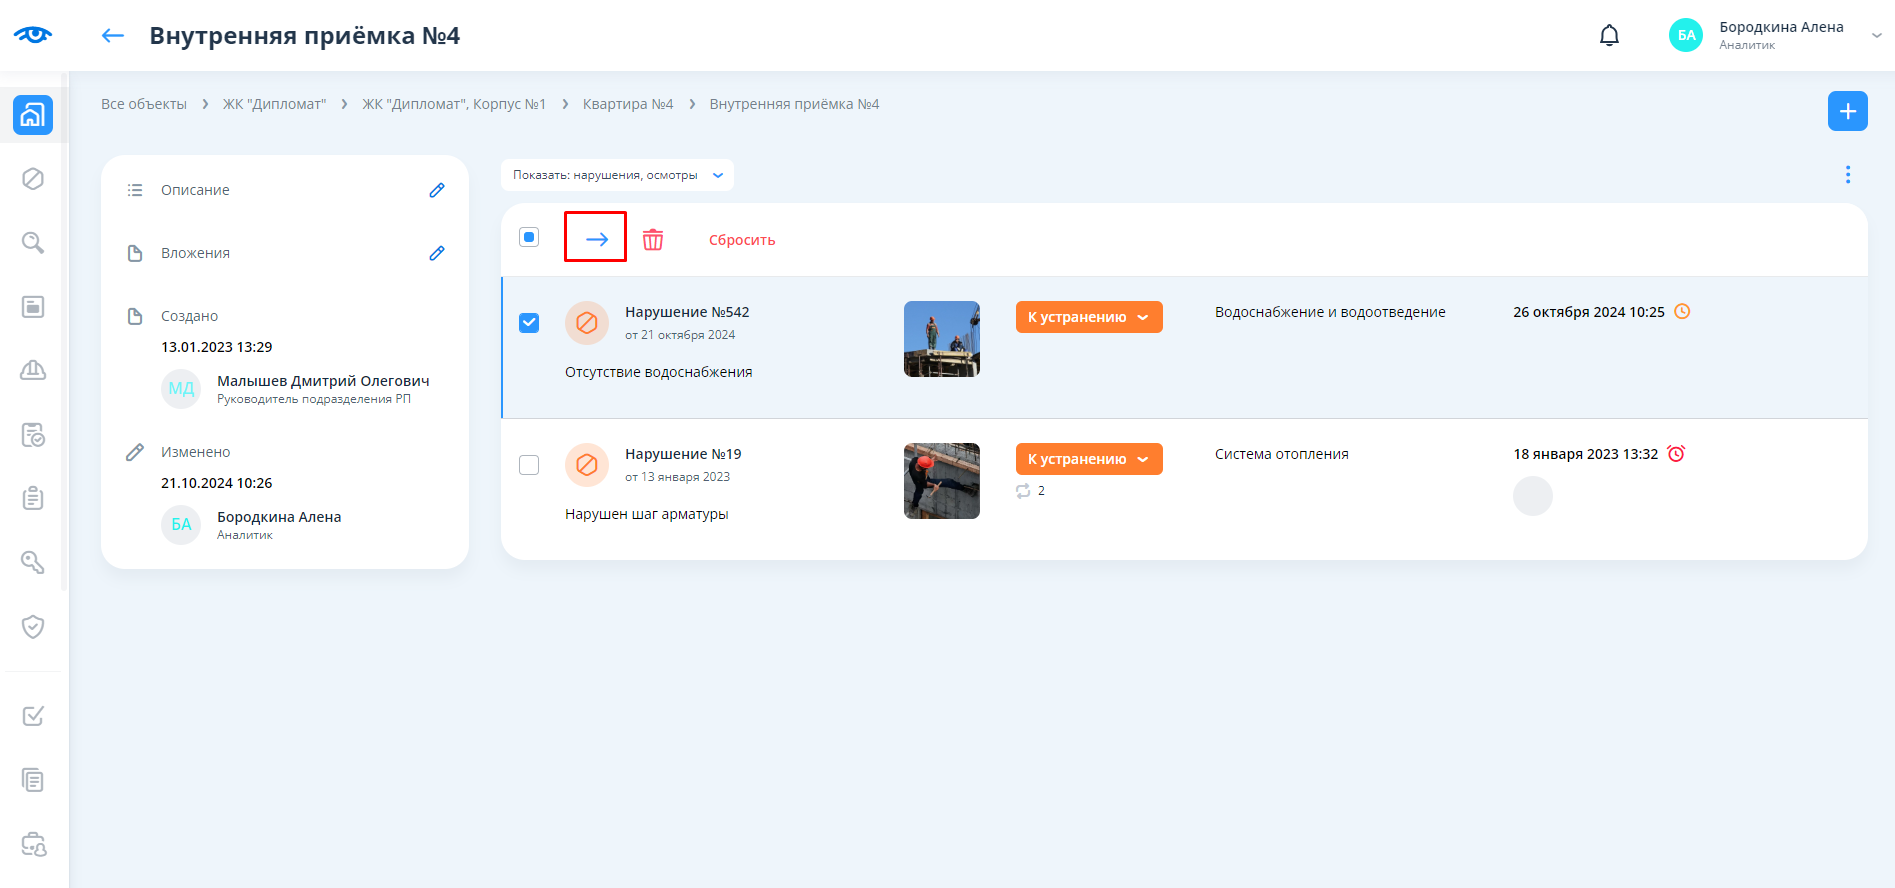Select the Нарушение №19 checkbox
The height and width of the screenshot is (888, 1895).
coord(529,465)
